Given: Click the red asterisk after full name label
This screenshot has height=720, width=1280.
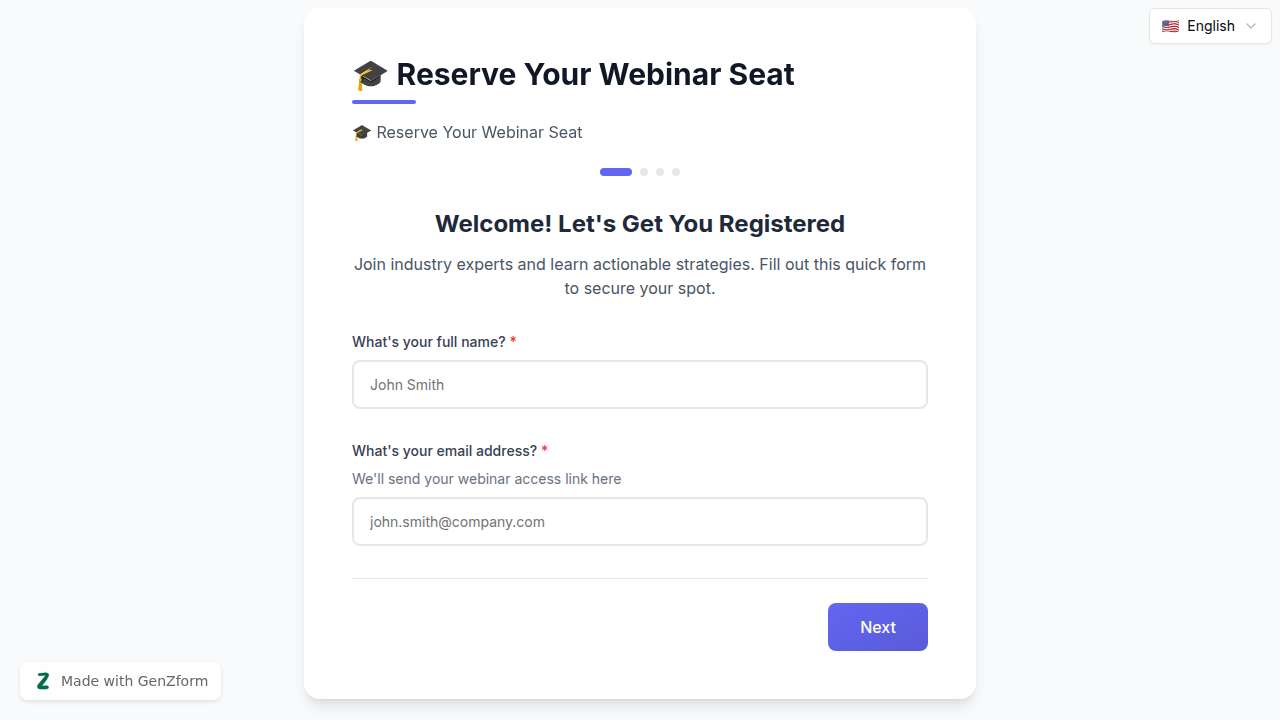Looking at the screenshot, I should [x=513, y=341].
